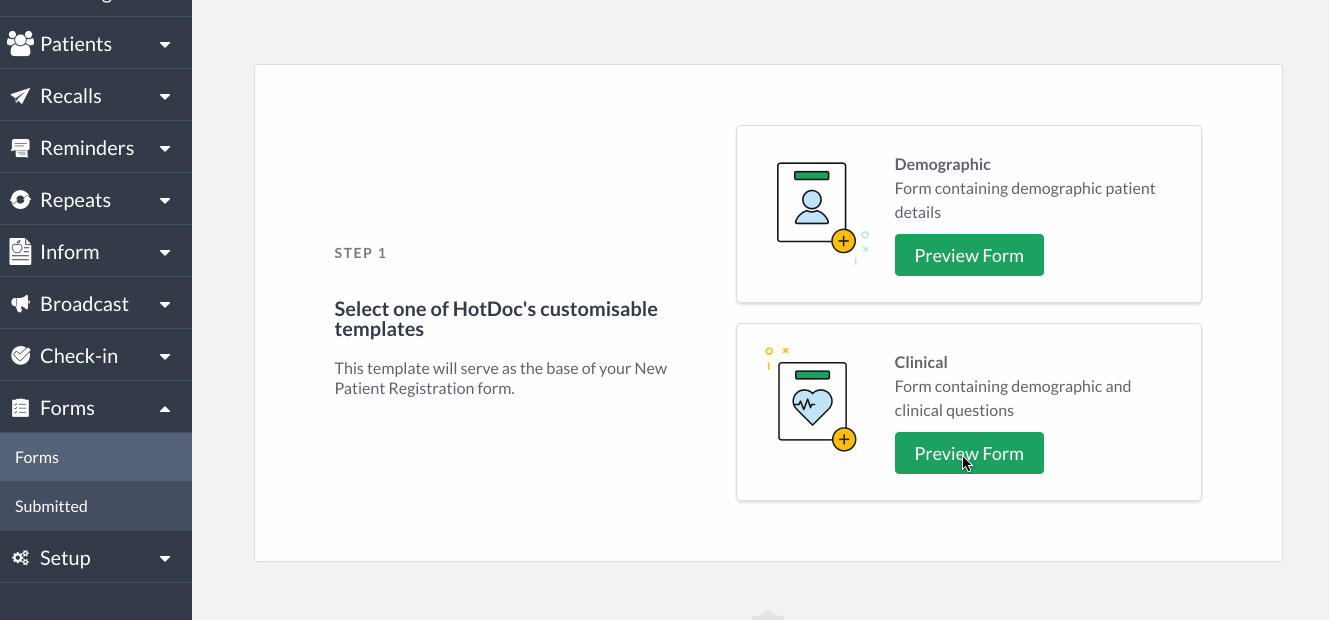The width and height of the screenshot is (1329, 620).
Task: Click the Patients people icon
Action: (x=20, y=44)
